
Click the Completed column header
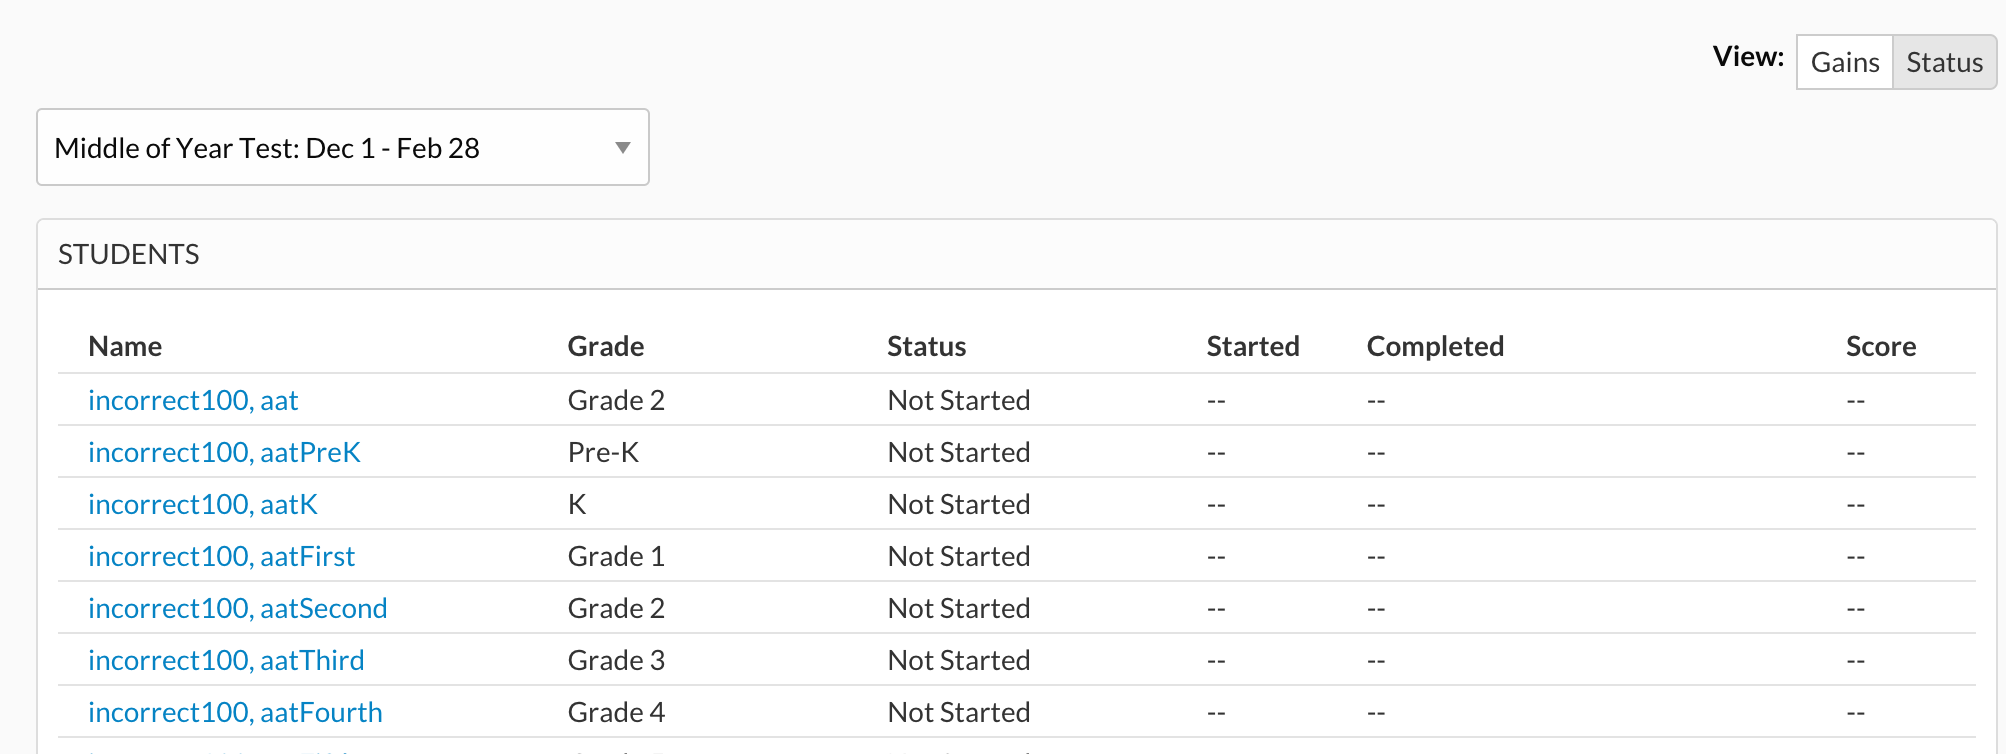pos(1435,346)
